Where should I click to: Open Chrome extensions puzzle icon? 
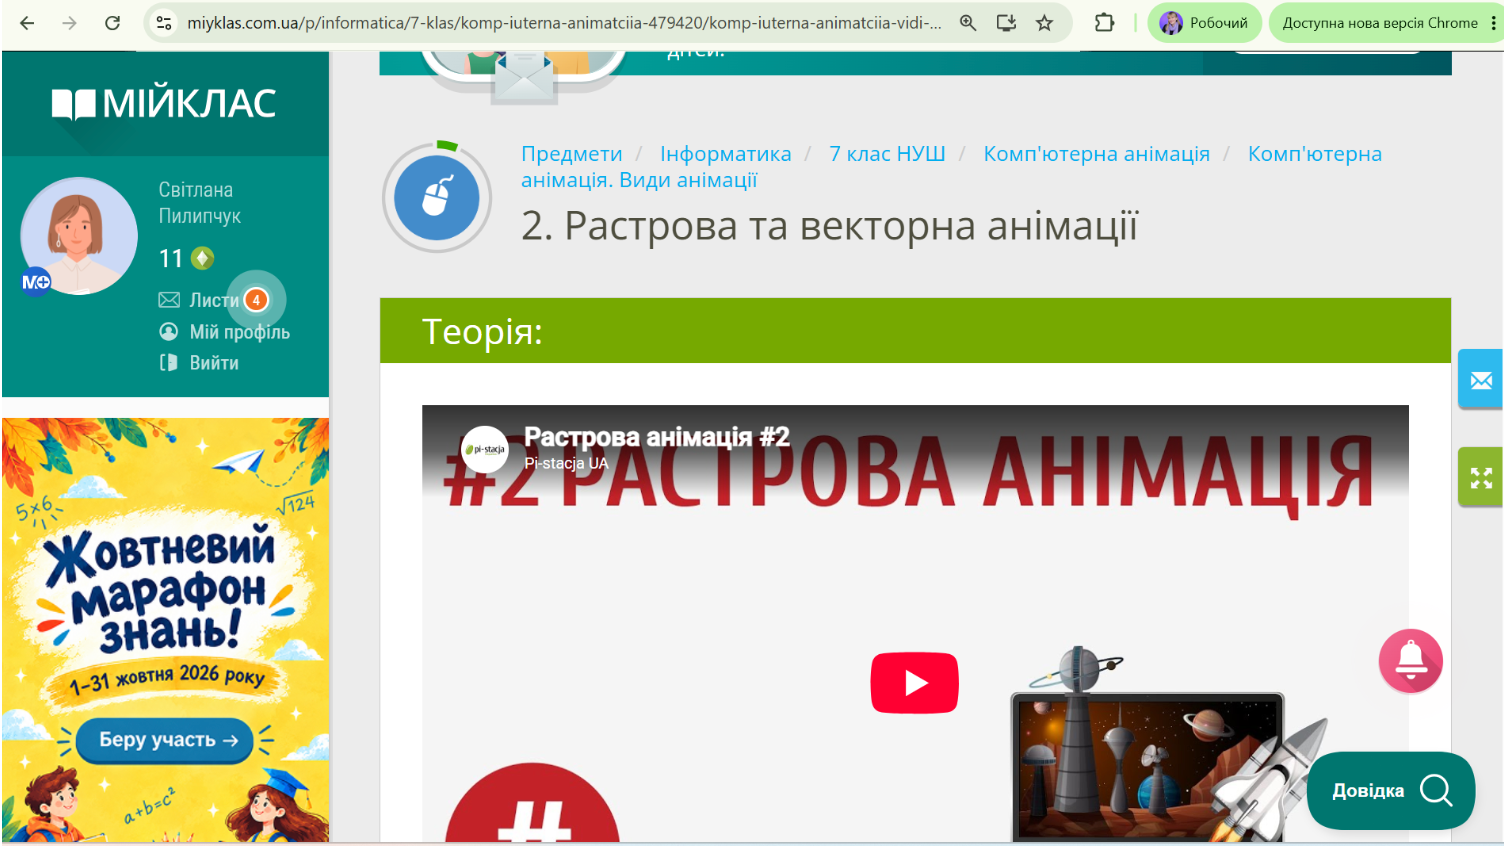[1104, 23]
